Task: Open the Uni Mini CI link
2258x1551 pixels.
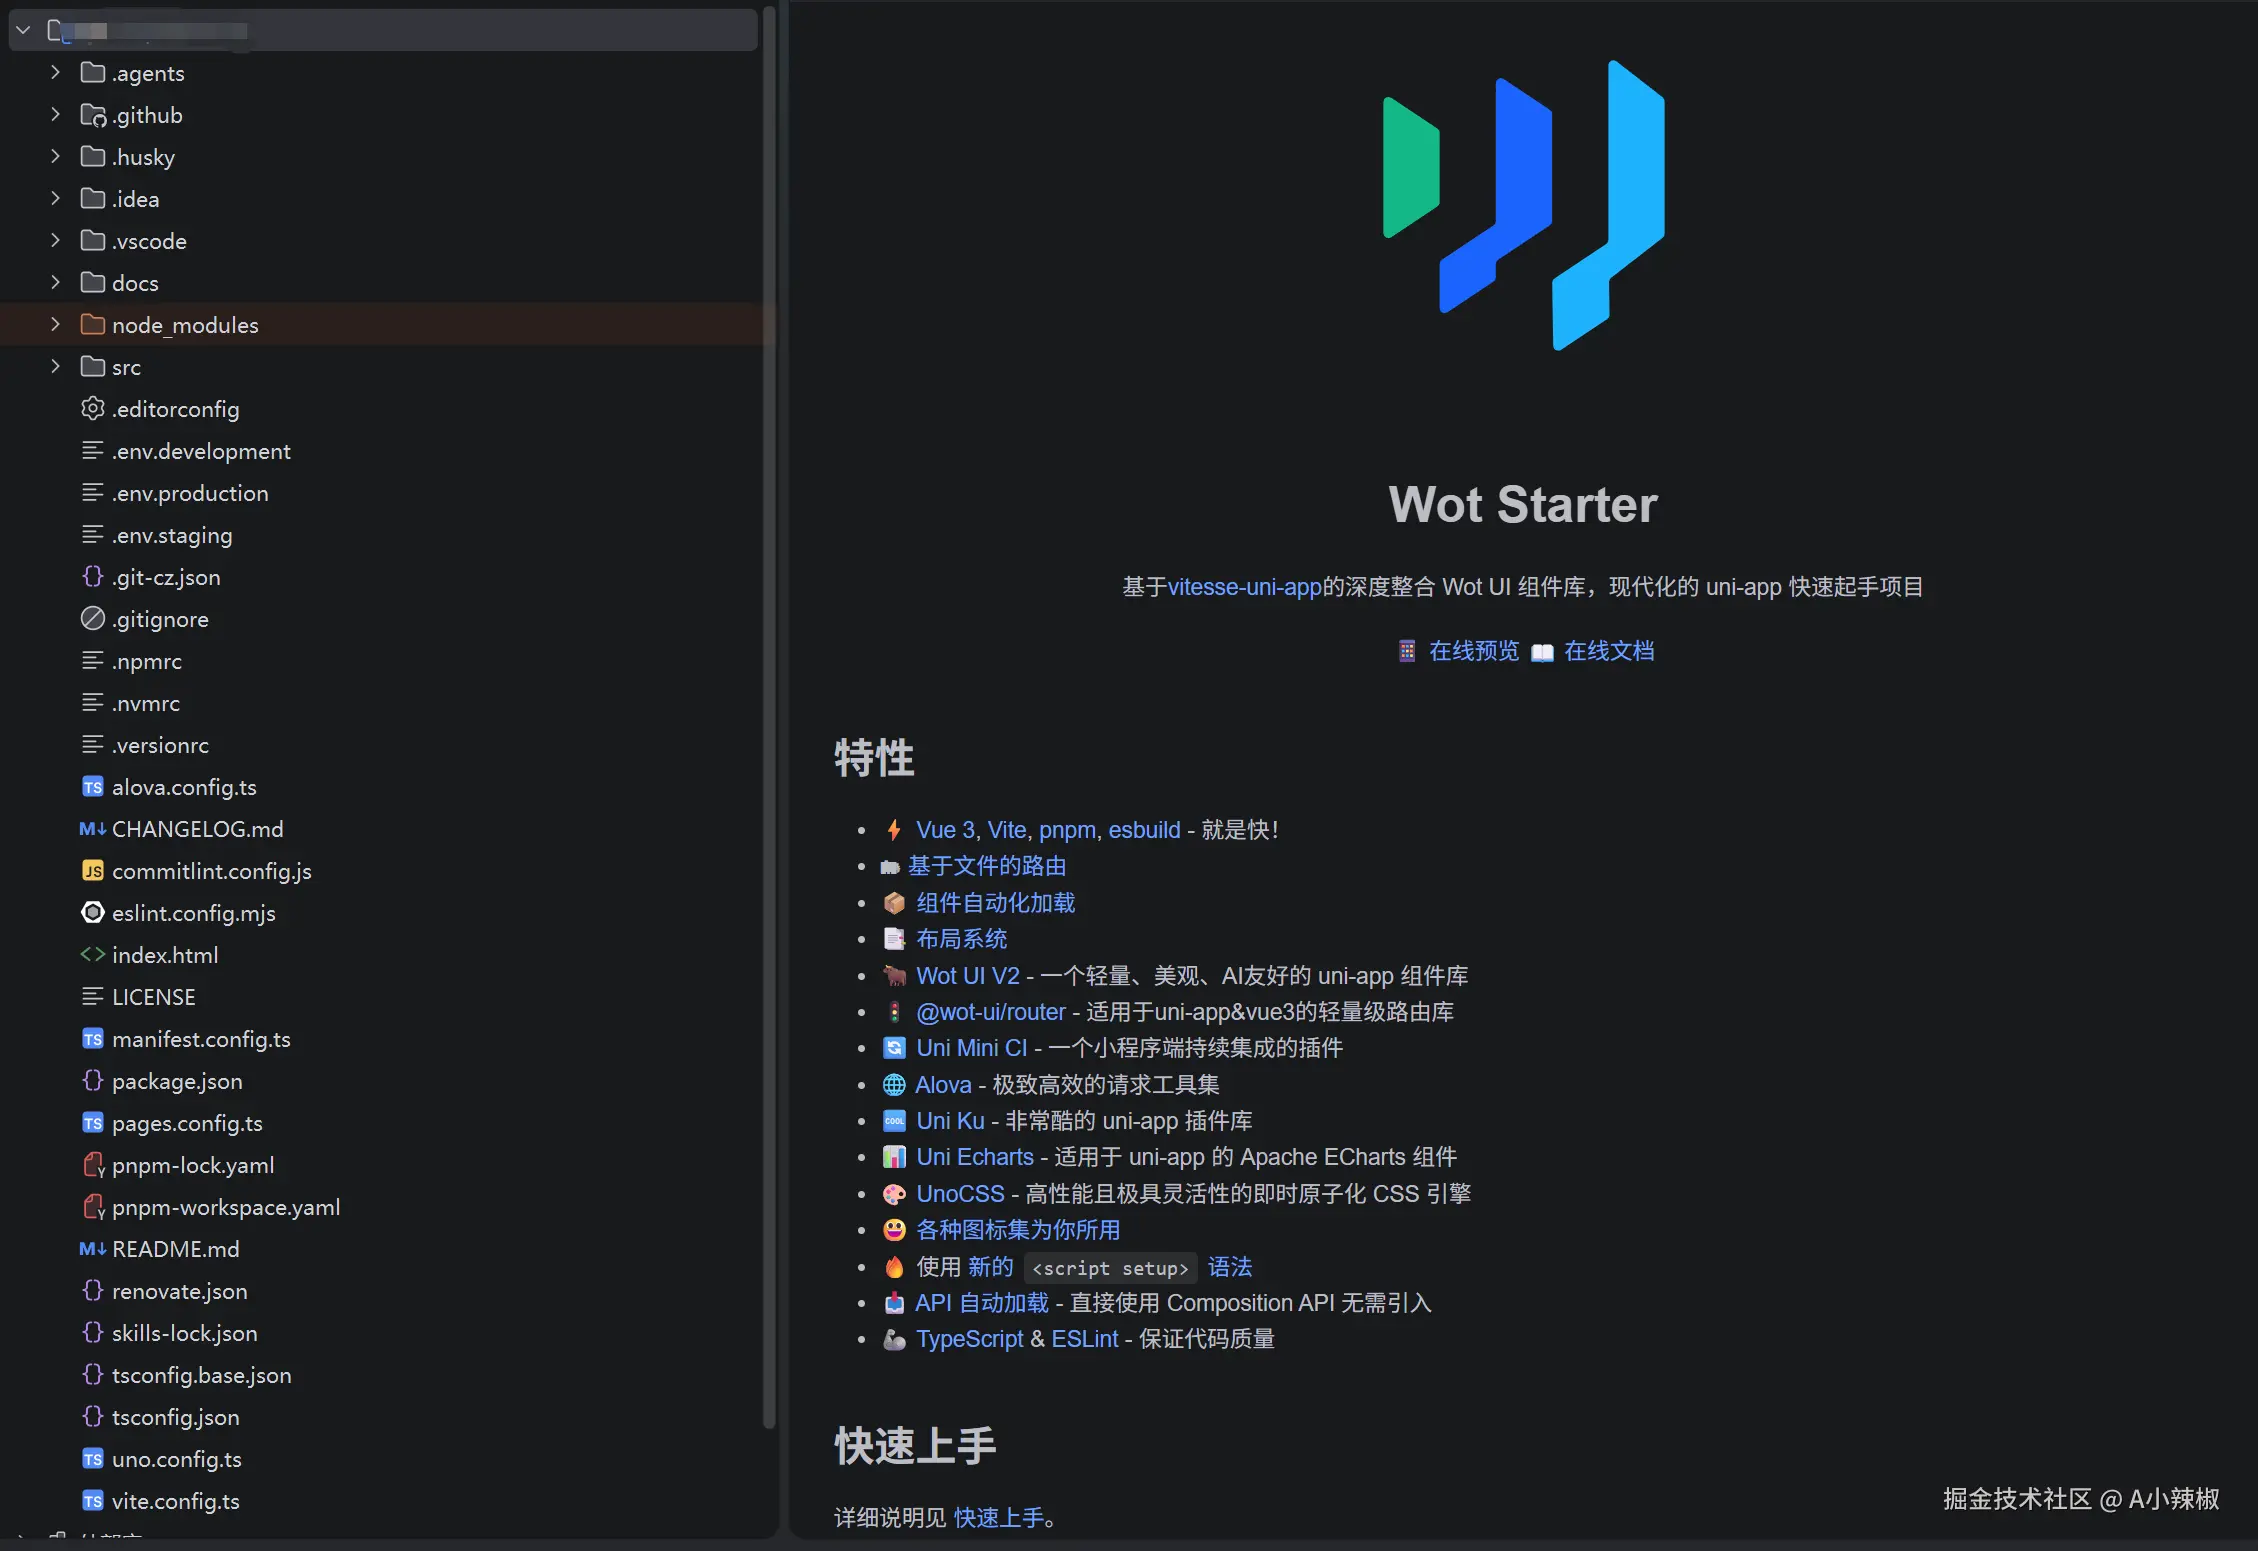Action: coord(972,1048)
